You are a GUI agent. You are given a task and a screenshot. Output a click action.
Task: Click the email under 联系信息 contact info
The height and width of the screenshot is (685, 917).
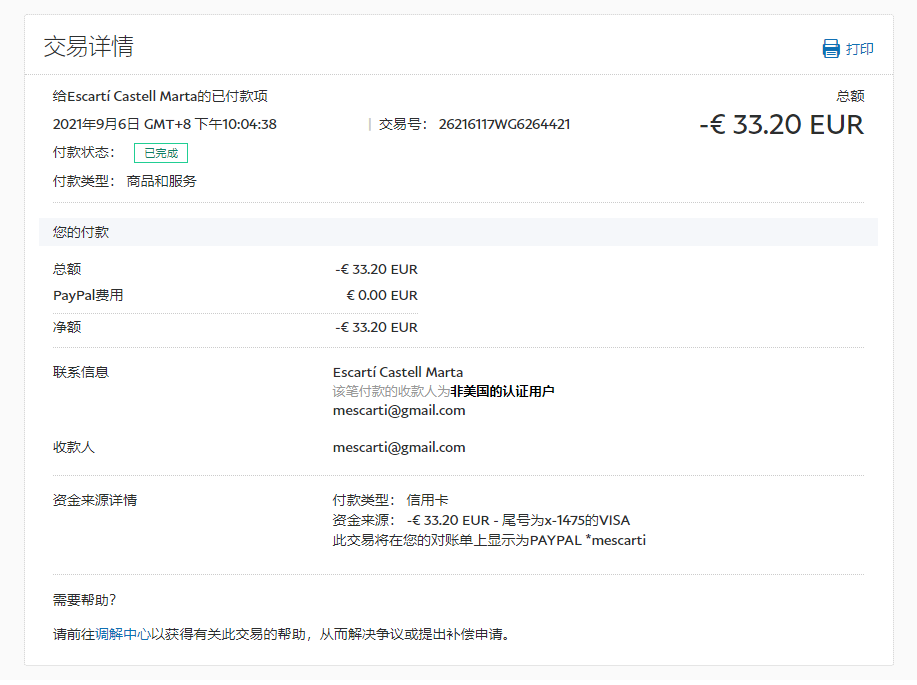click(399, 410)
